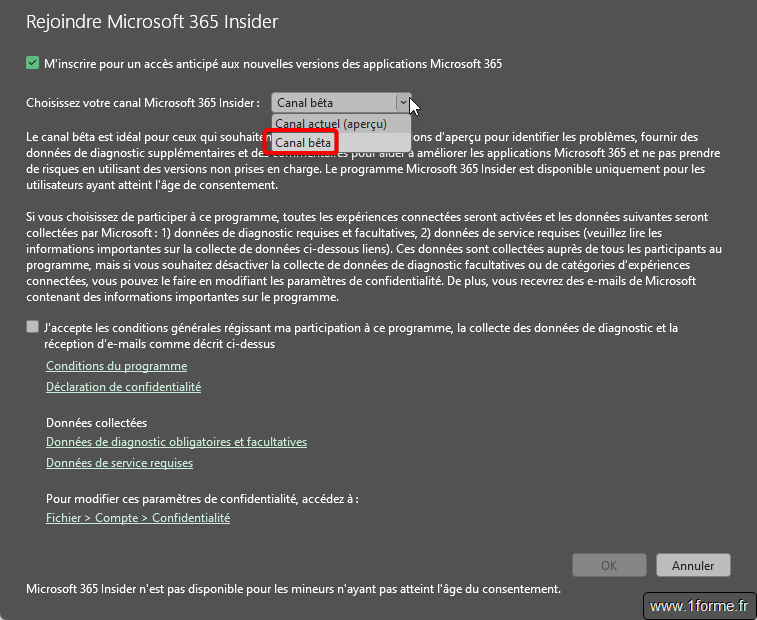Click the OK button
Image resolution: width=757 pixels, height=620 pixels.
pyautogui.click(x=609, y=565)
